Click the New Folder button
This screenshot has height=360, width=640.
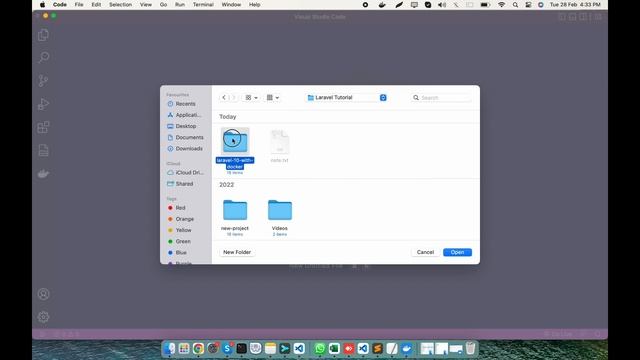click(x=237, y=252)
